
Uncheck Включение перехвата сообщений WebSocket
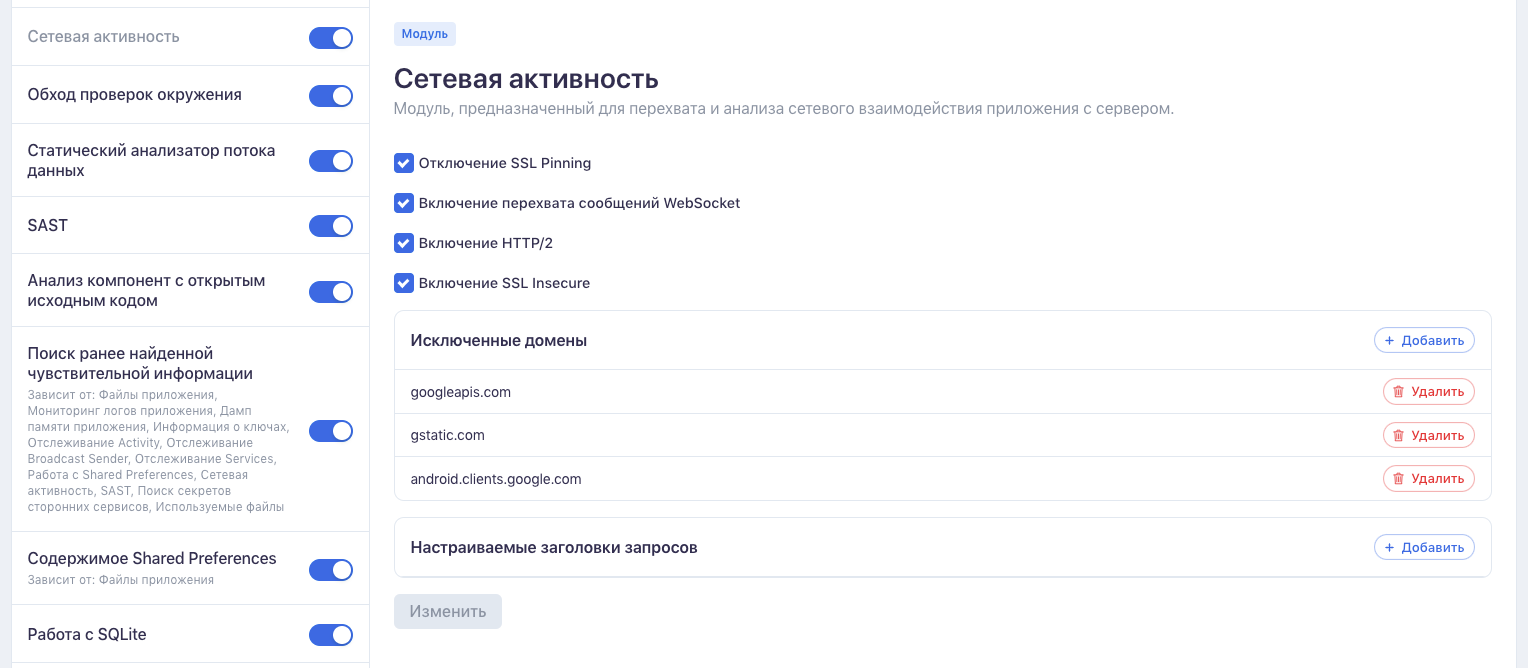pos(404,203)
